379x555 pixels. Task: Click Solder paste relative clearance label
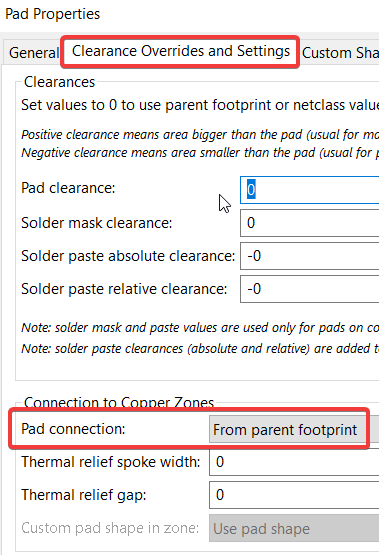click(124, 289)
